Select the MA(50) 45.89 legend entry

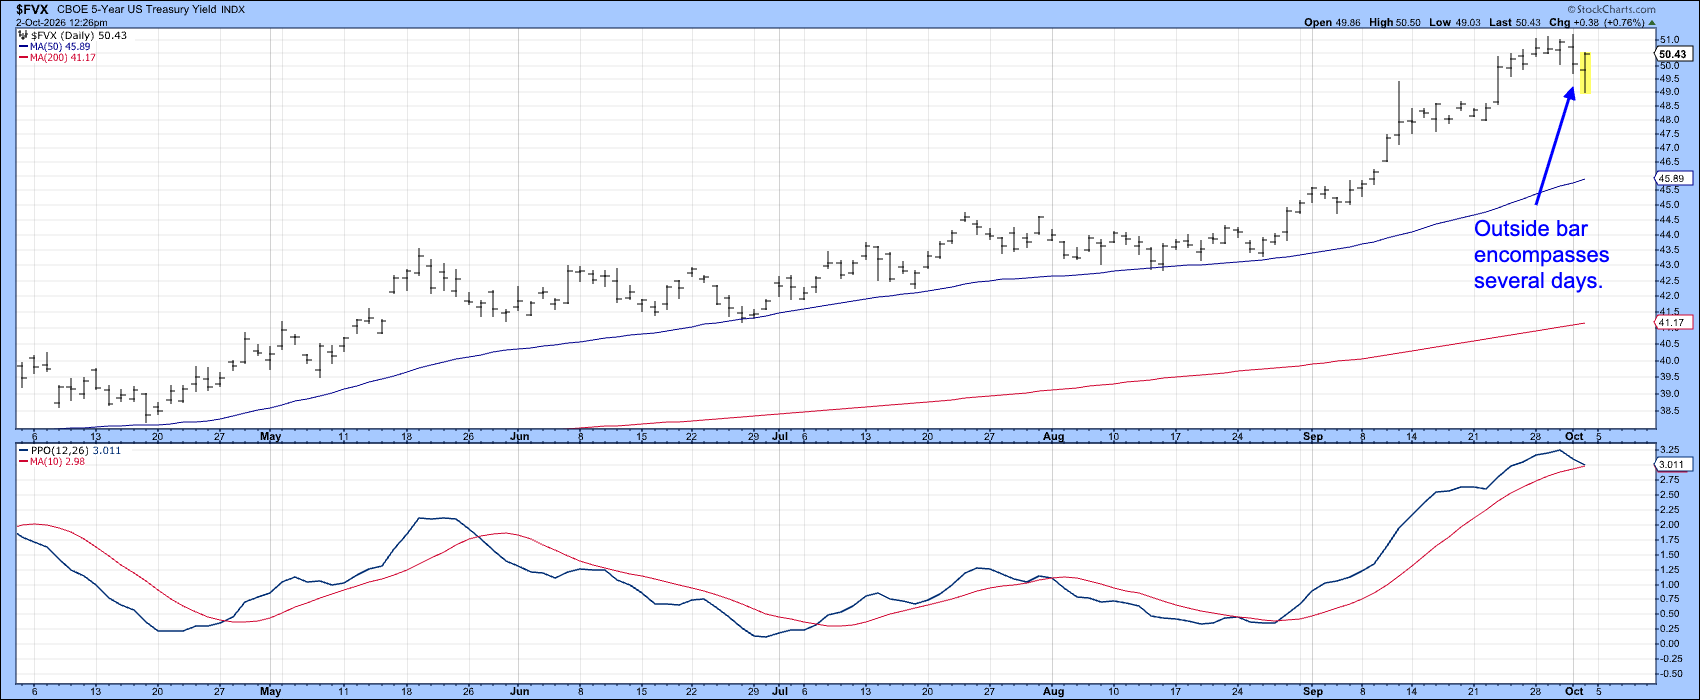point(57,47)
